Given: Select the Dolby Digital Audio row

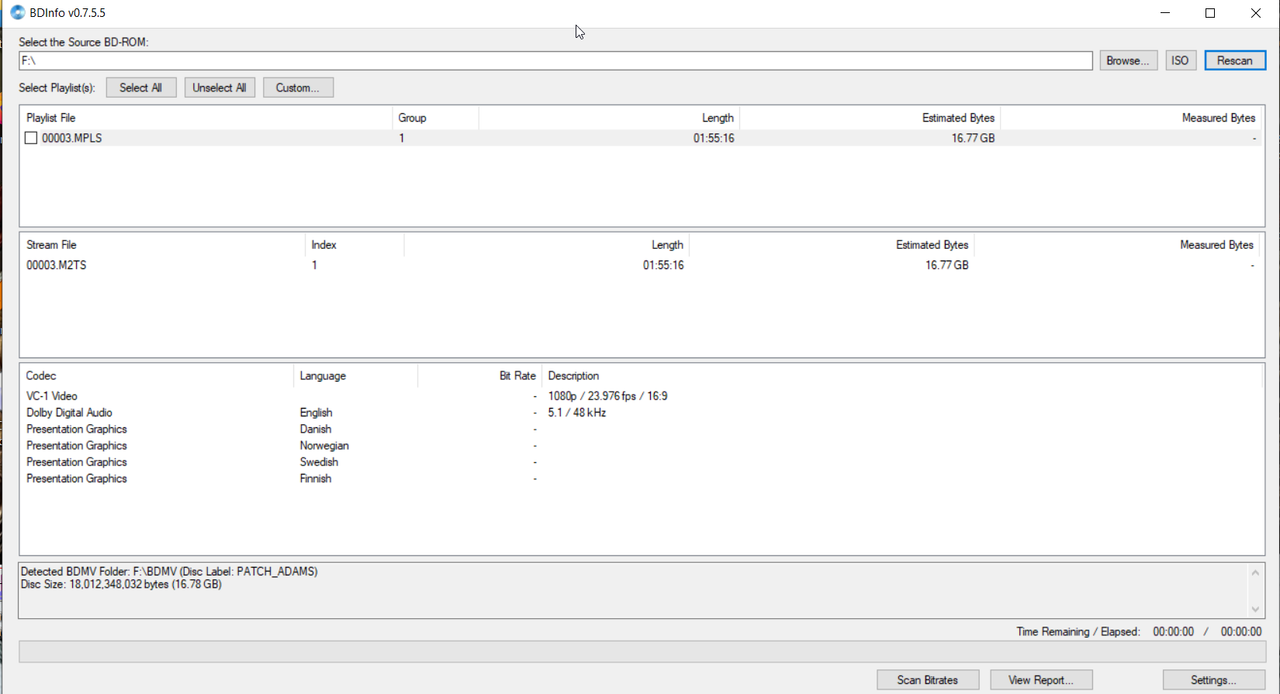Looking at the screenshot, I should pyautogui.click(x=640, y=412).
